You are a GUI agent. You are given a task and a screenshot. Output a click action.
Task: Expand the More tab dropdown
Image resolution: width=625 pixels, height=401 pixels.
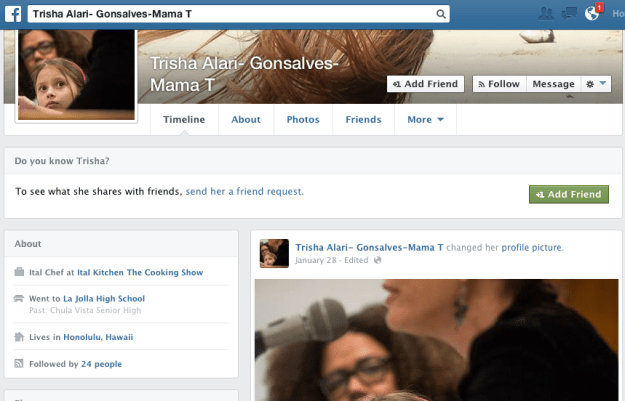pyautogui.click(x=425, y=120)
